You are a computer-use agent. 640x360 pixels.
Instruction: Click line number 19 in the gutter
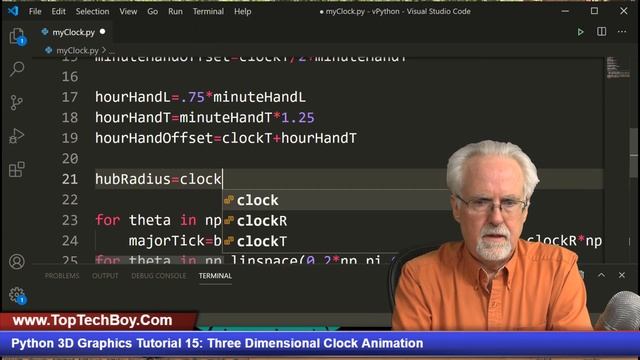70,138
